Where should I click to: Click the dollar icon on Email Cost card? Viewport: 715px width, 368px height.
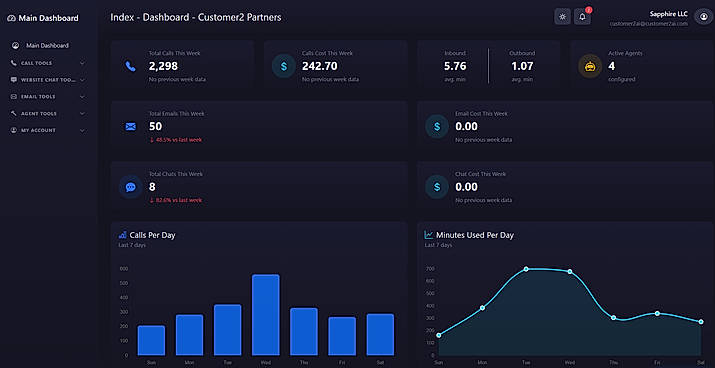click(x=437, y=126)
